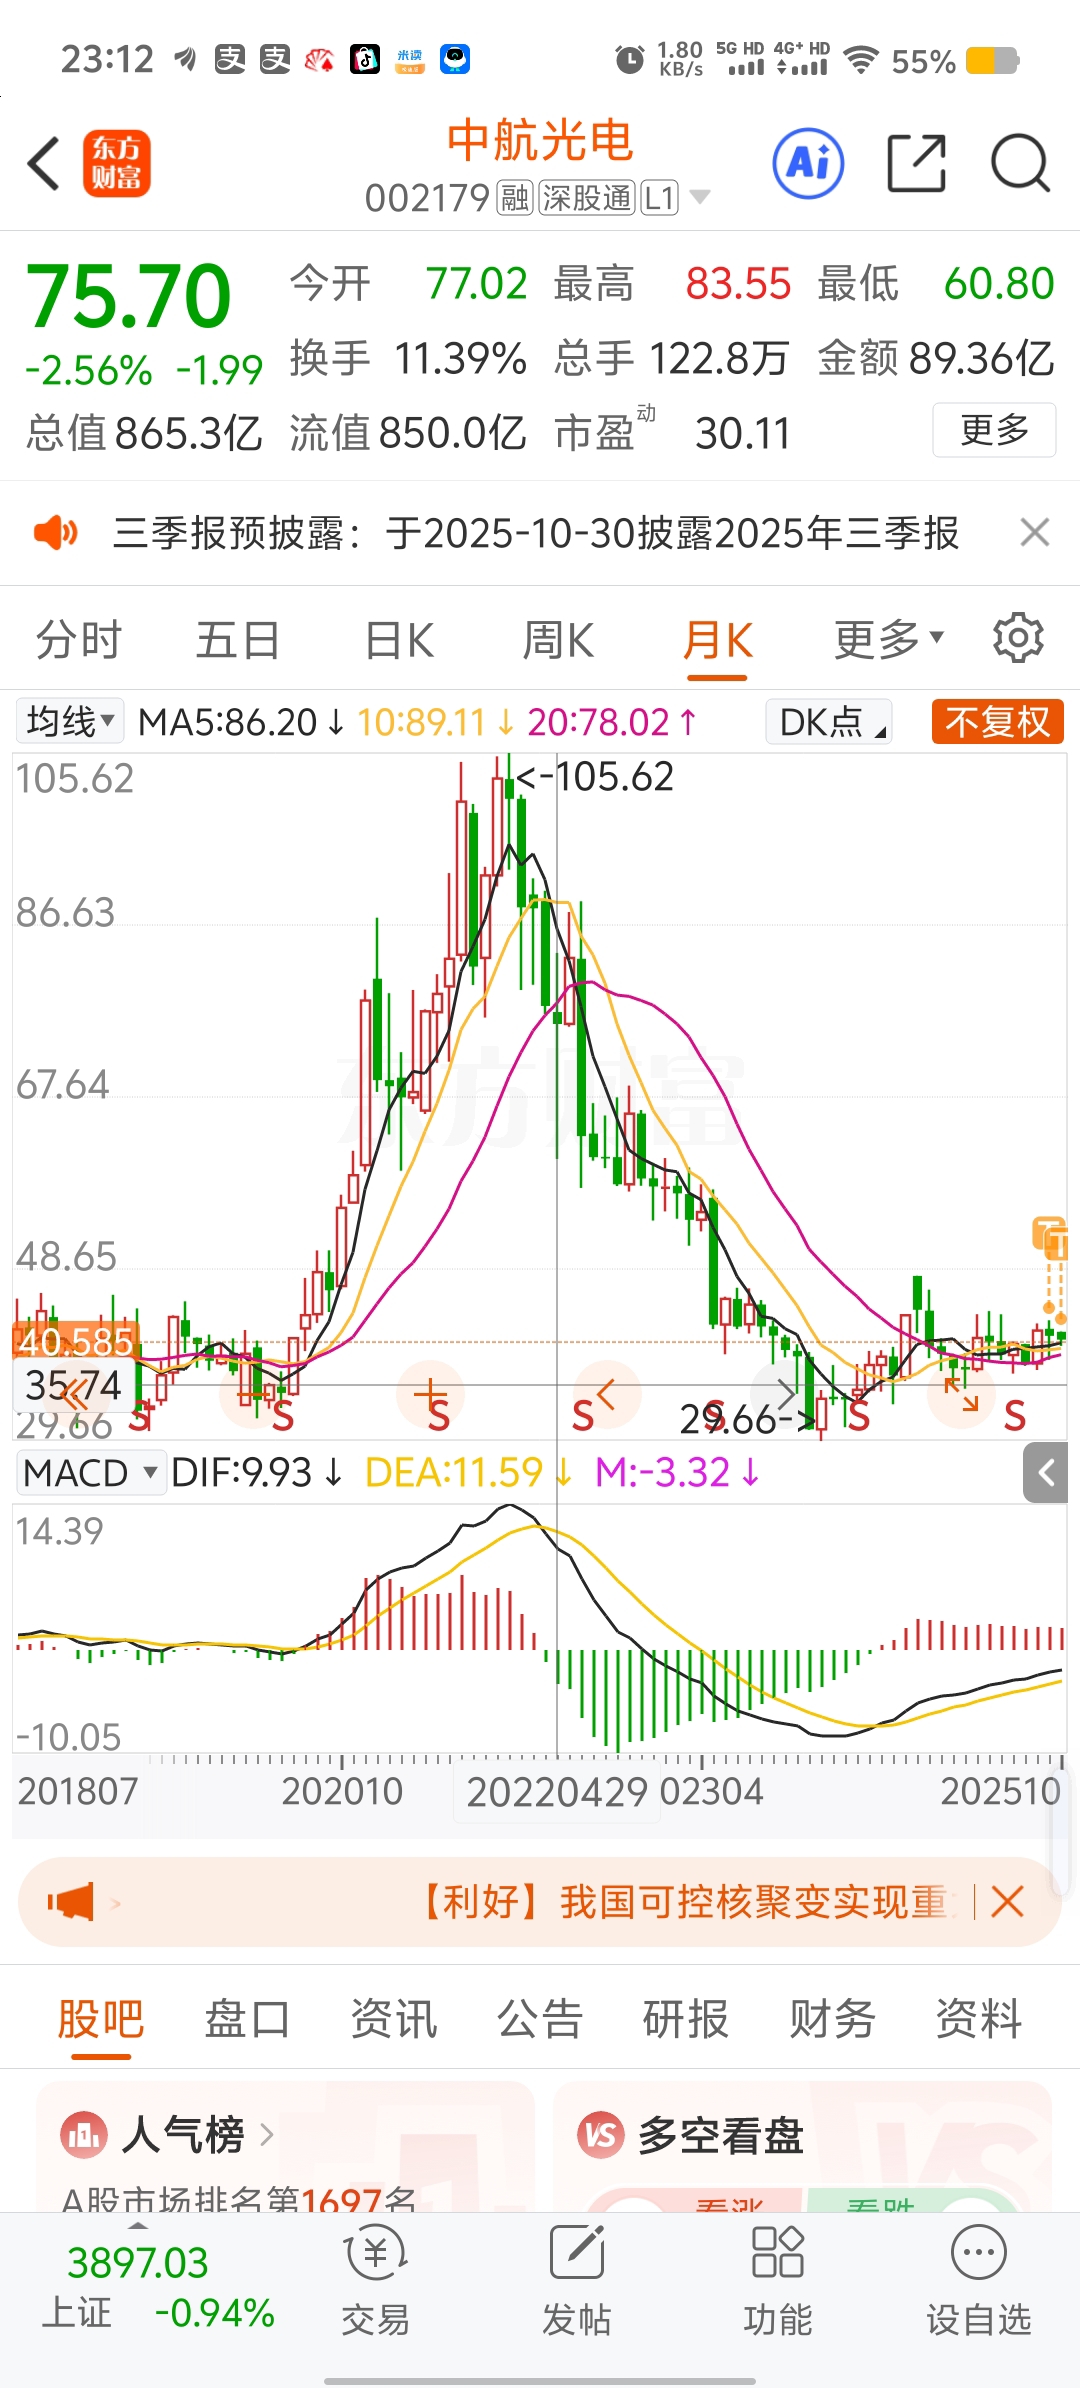Tap the 75.70 current price

128,296
